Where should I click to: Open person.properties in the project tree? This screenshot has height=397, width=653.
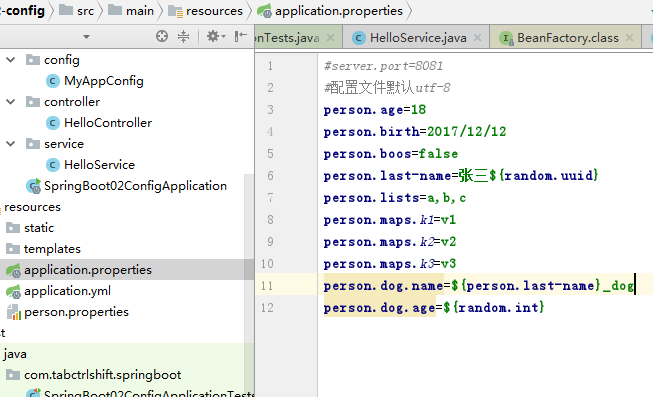[76, 312]
